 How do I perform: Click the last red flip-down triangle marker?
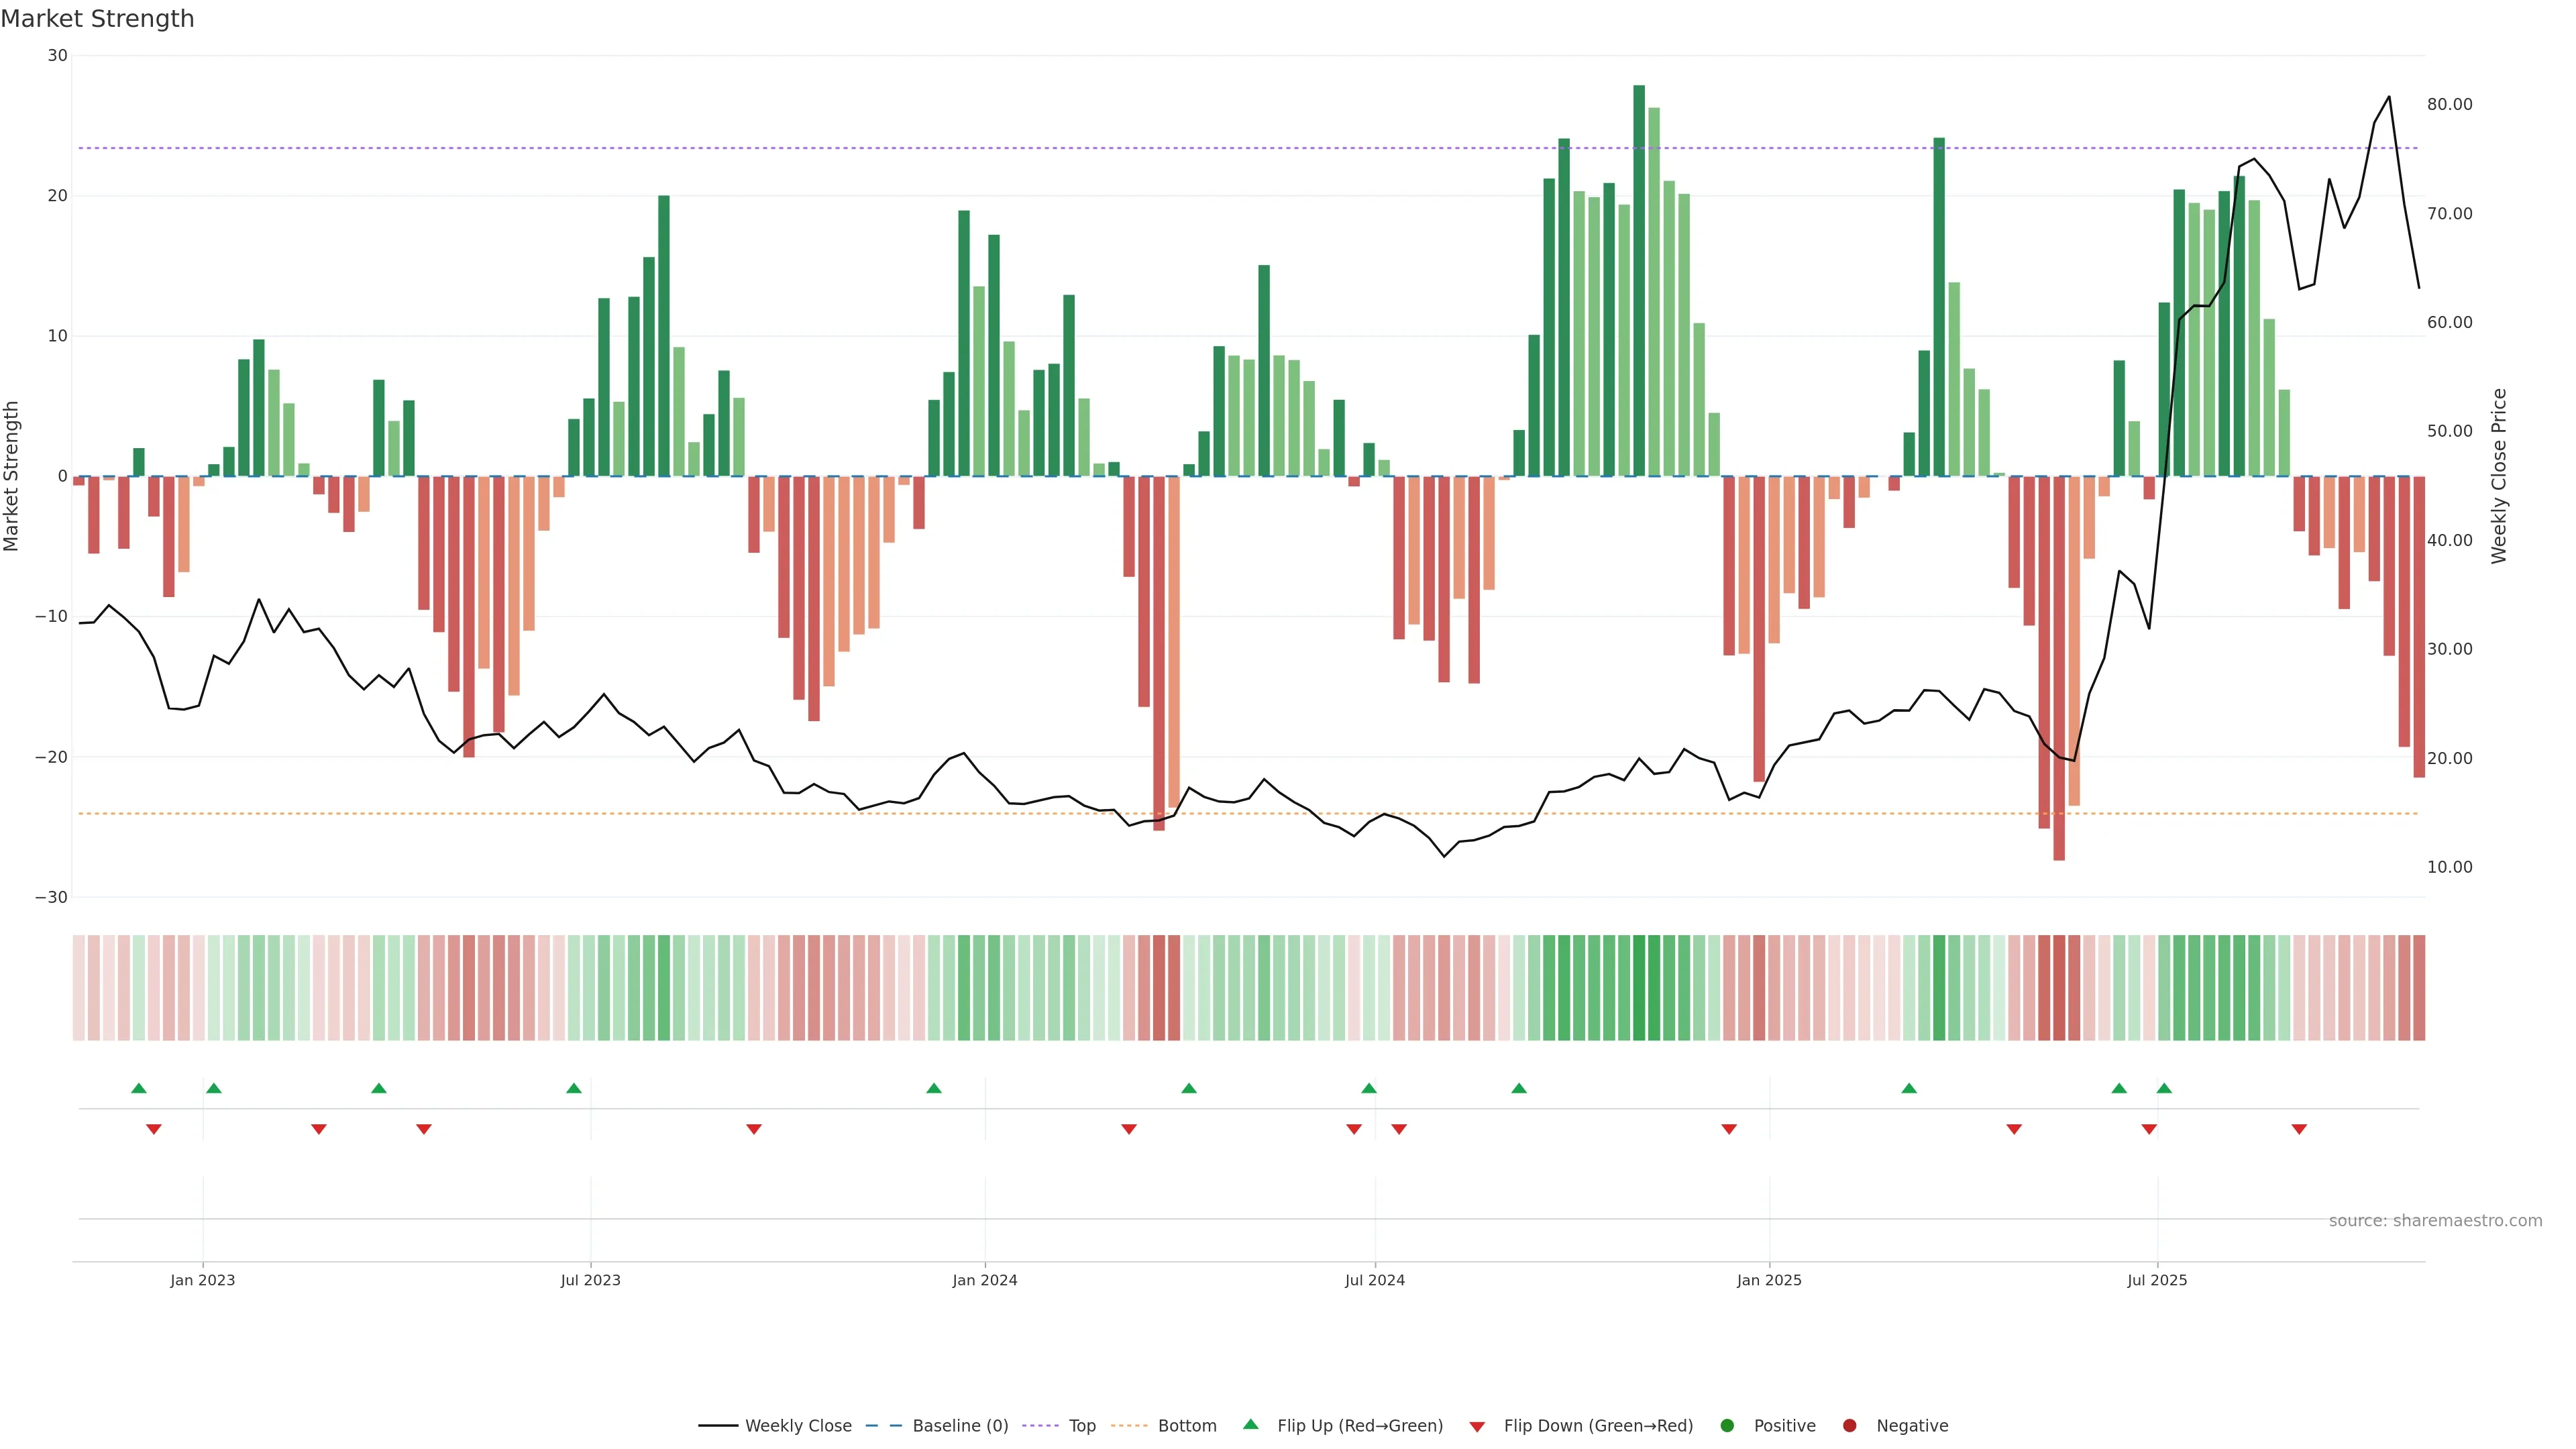(2299, 1129)
